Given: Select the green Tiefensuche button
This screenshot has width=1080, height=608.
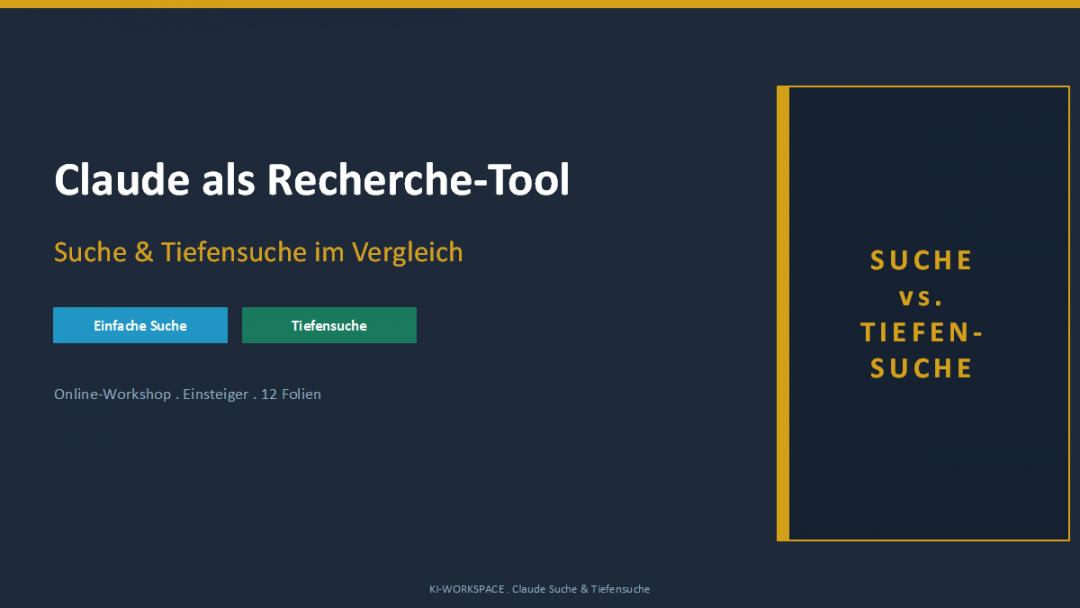Looking at the screenshot, I should 329,325.
